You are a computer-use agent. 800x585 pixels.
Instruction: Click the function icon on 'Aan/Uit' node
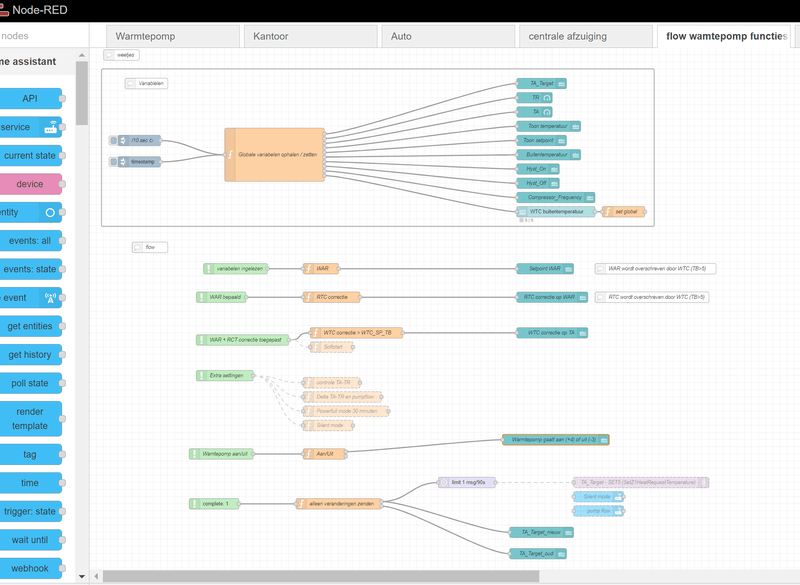[308, 453]
